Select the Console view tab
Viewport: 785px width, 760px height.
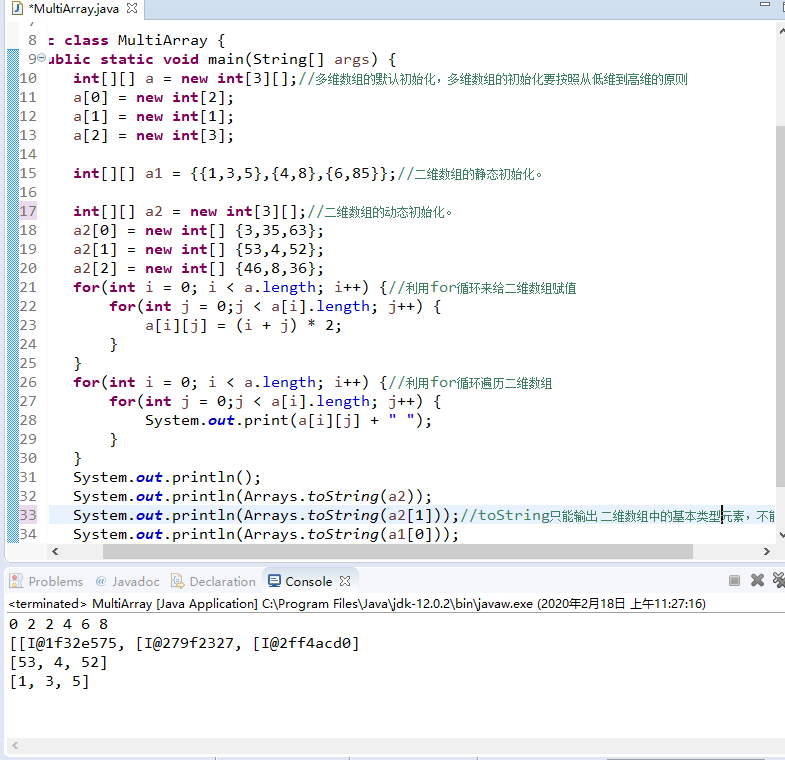pos(308,582)
